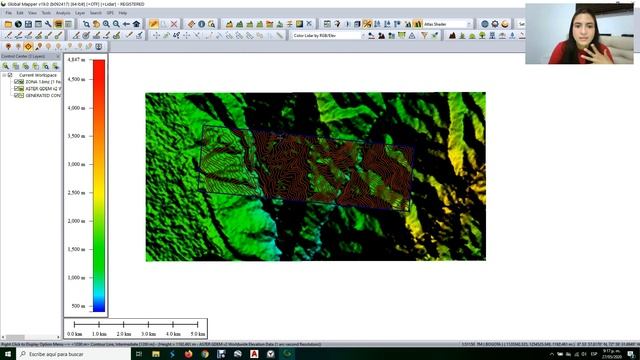
Task: Toggle visibility of ASTER GDEM layer
Action: coord(16,89)
